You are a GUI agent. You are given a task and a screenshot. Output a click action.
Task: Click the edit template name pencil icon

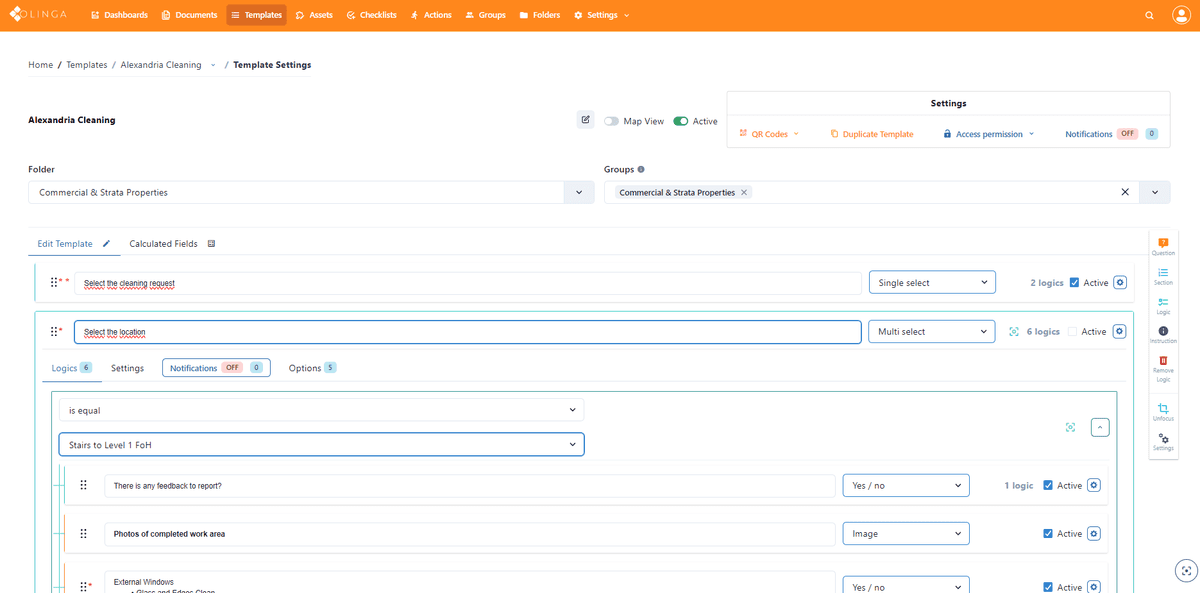(585, 120)
